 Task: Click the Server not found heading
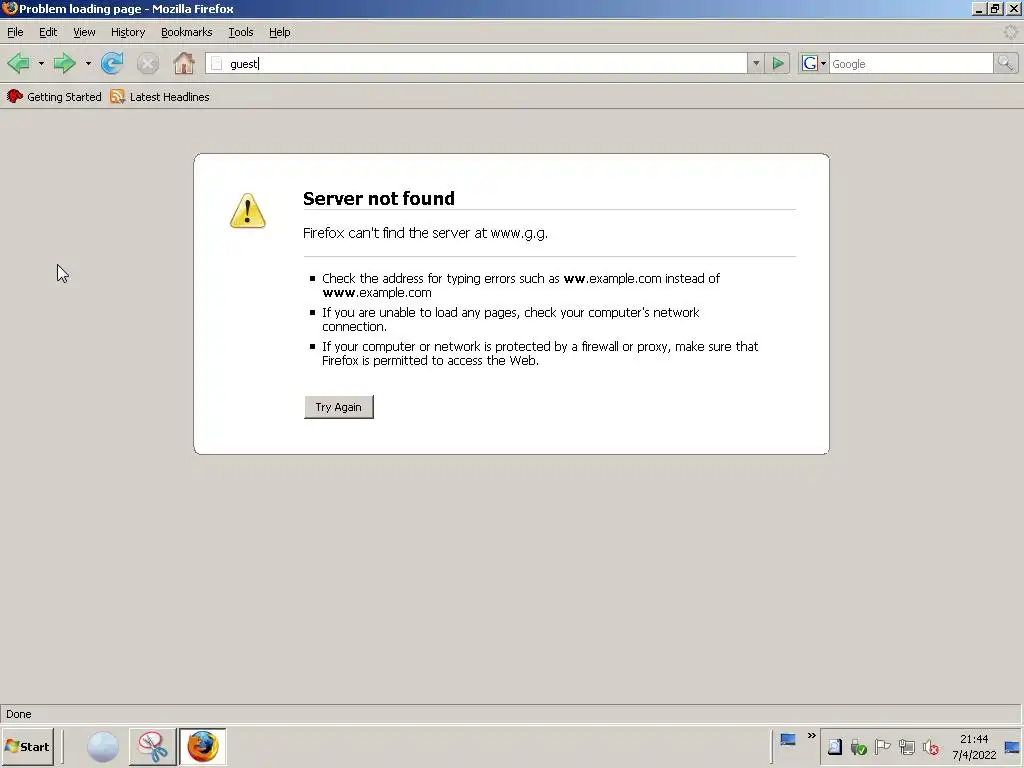pyautogui.click(x=379, y=199)
